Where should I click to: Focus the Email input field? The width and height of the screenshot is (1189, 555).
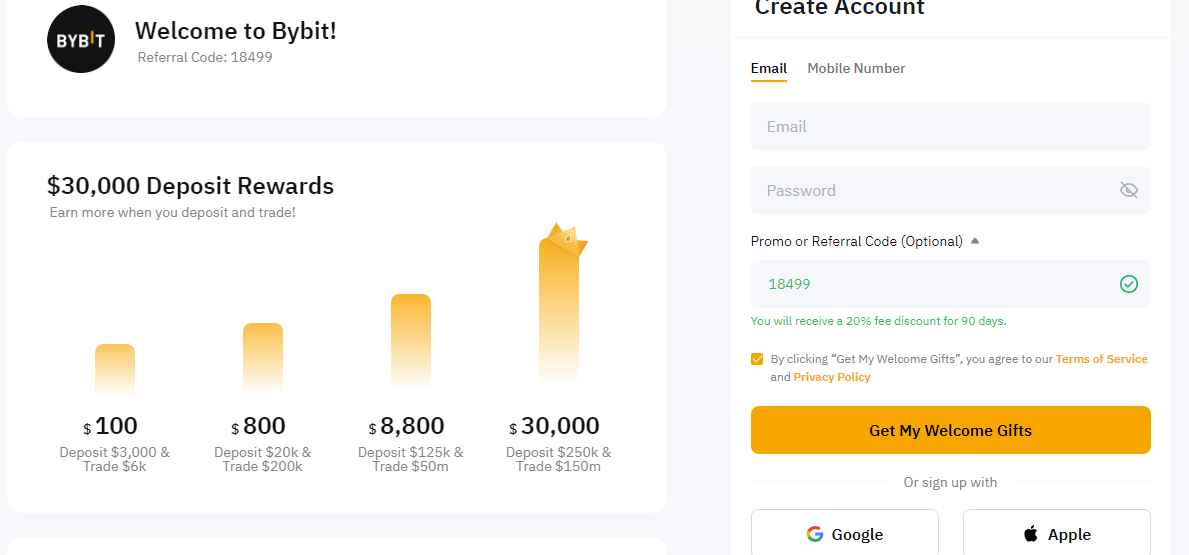(x=951, y=126)
